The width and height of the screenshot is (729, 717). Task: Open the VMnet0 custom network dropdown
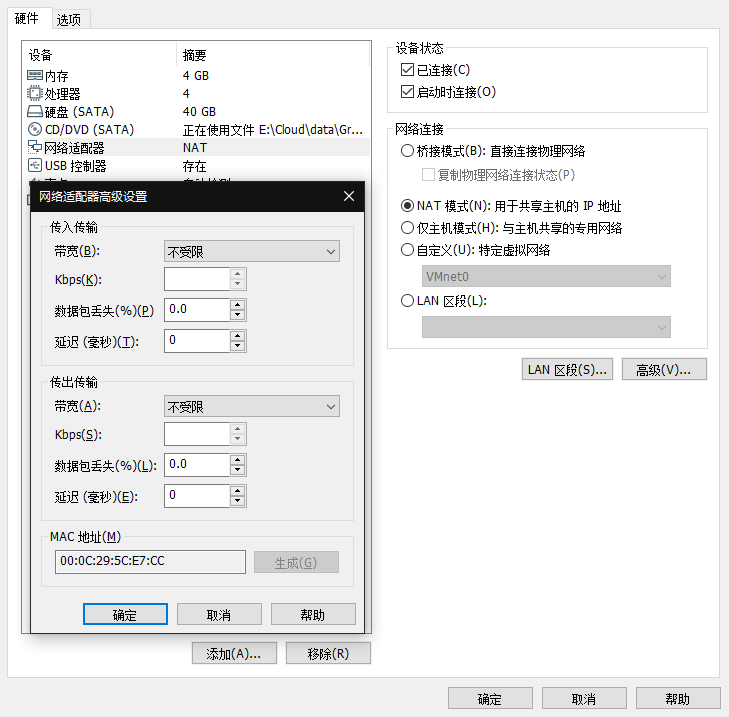pos(546,277)
